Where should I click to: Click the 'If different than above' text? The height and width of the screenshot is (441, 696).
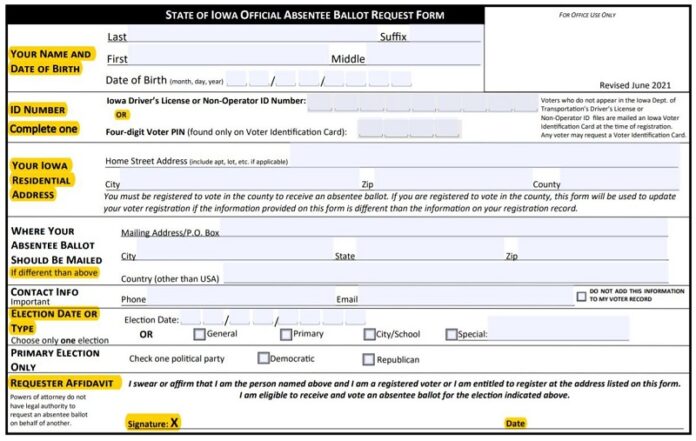coord(54,272)
